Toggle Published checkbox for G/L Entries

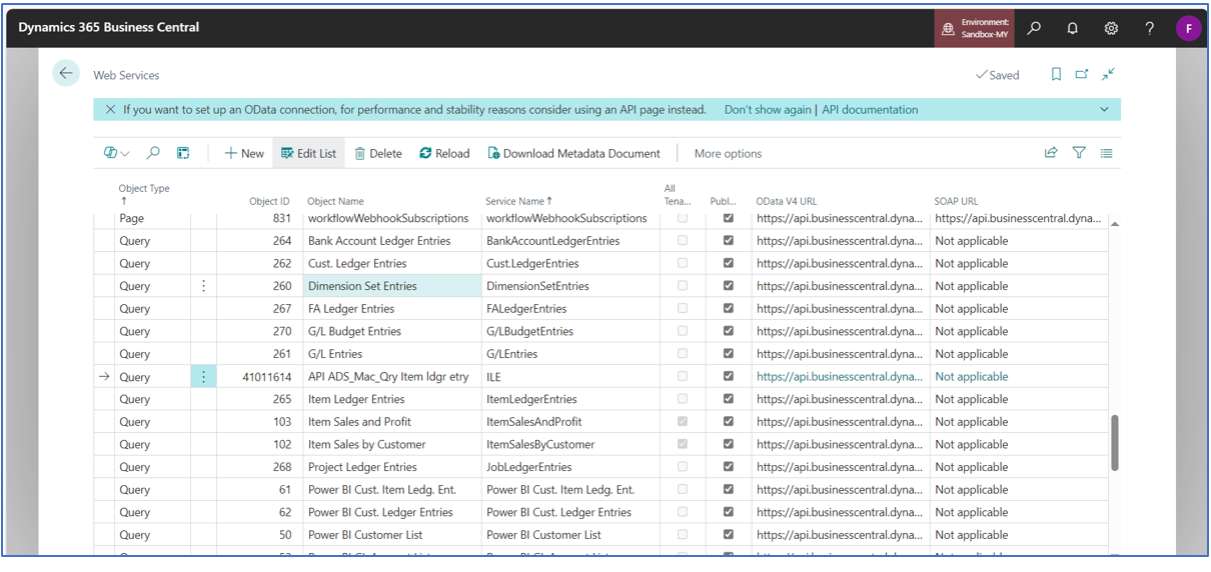pos(728,354)
